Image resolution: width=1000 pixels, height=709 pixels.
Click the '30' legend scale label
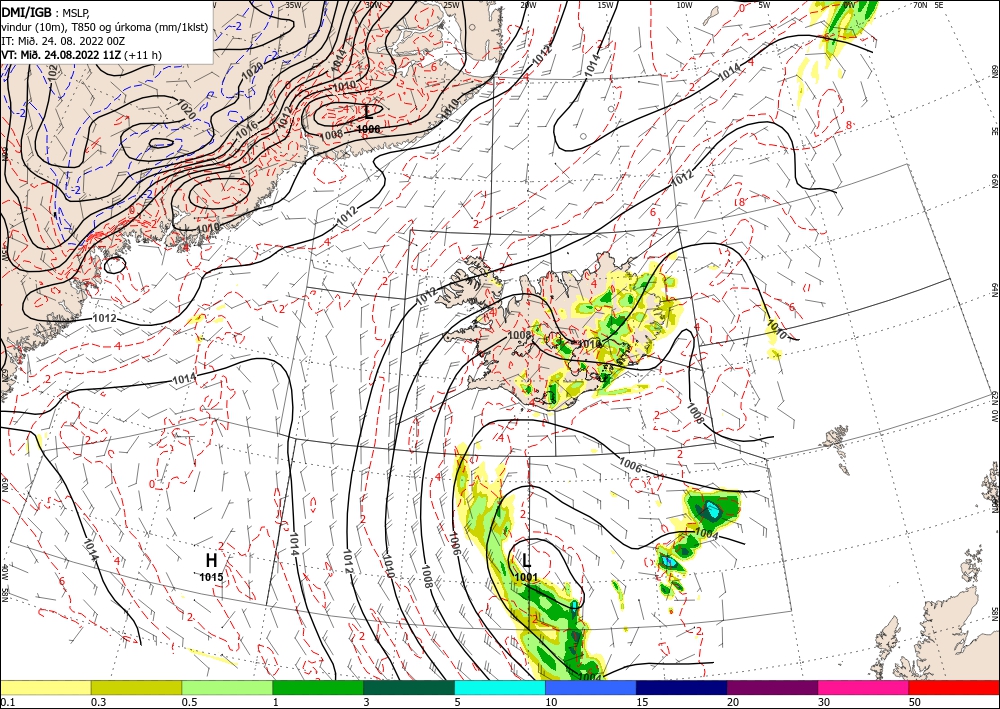pyautogui.click(x=824, y=702)
